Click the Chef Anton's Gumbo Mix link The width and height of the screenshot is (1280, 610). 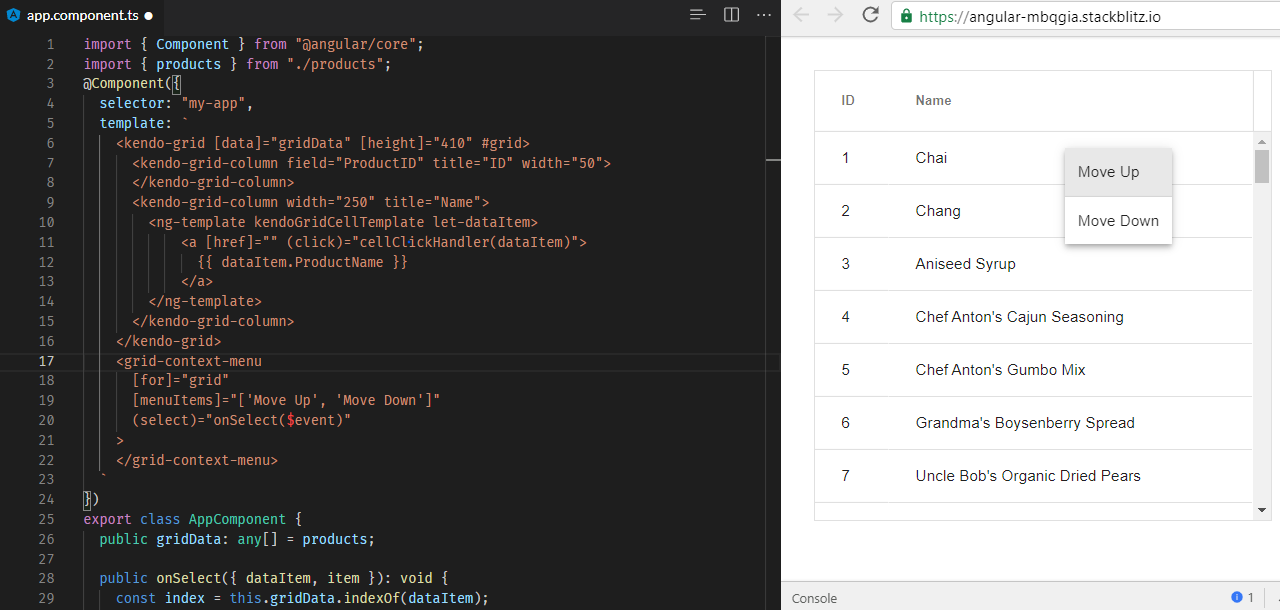point(1000,370)
